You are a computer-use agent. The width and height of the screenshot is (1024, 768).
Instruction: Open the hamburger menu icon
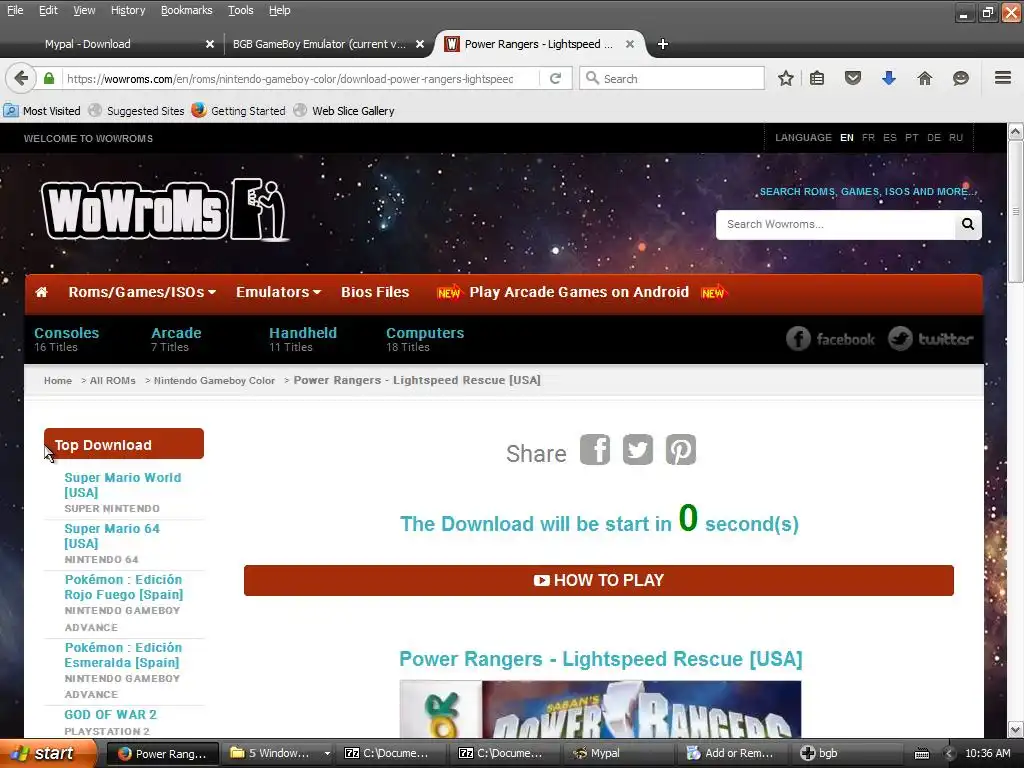click(x=1003, y=78)
